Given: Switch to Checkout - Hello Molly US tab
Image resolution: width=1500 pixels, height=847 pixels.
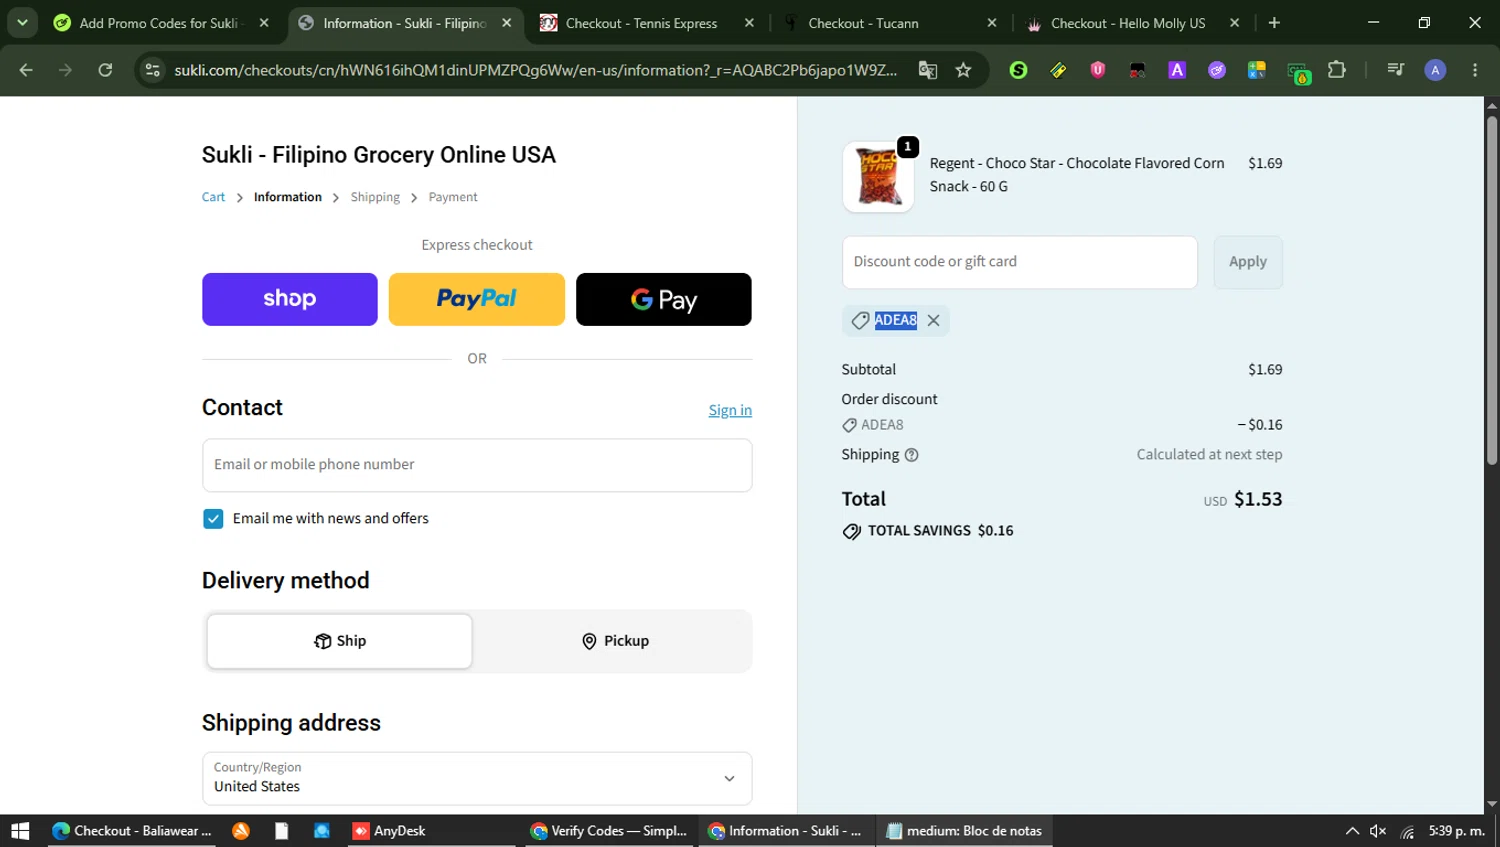Looking at the screenshot, I should pos(1128,23).
